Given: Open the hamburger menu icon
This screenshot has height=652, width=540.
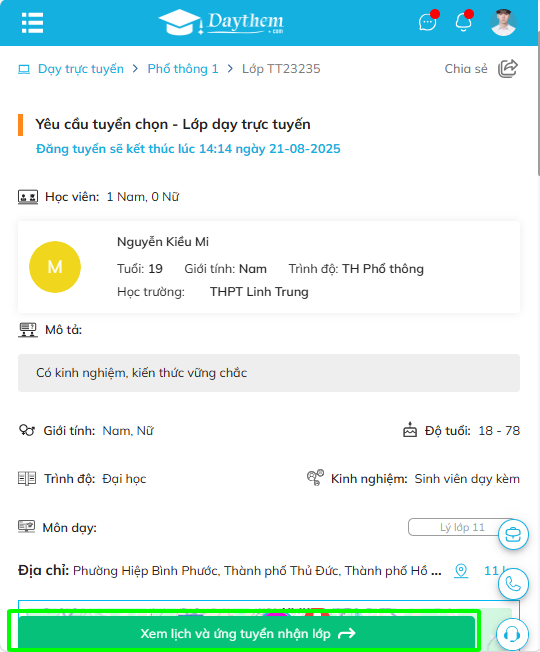Looking at the screenshot, I should tap(32, 22).
